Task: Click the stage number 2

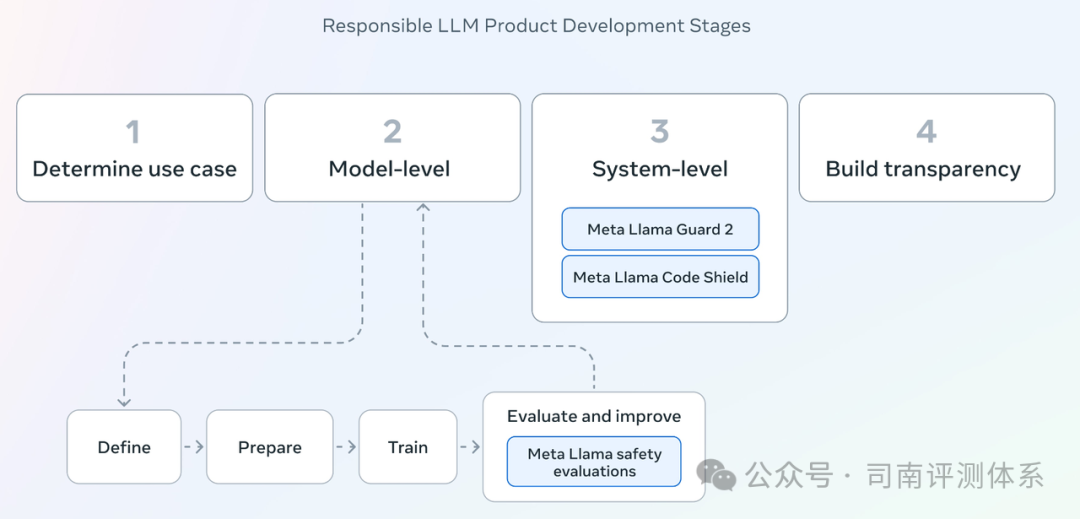Action: [393, 131]
